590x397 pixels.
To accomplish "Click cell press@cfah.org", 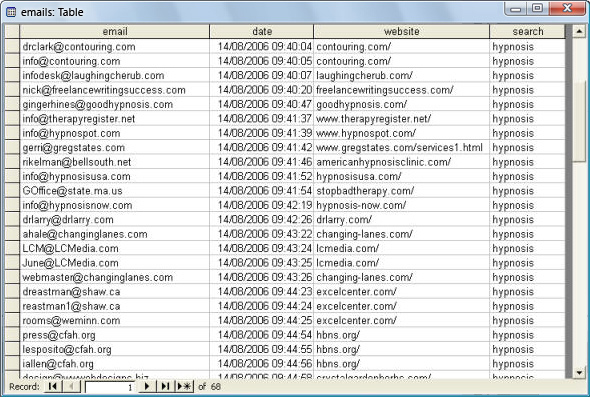I will click(x=114, y=335).
